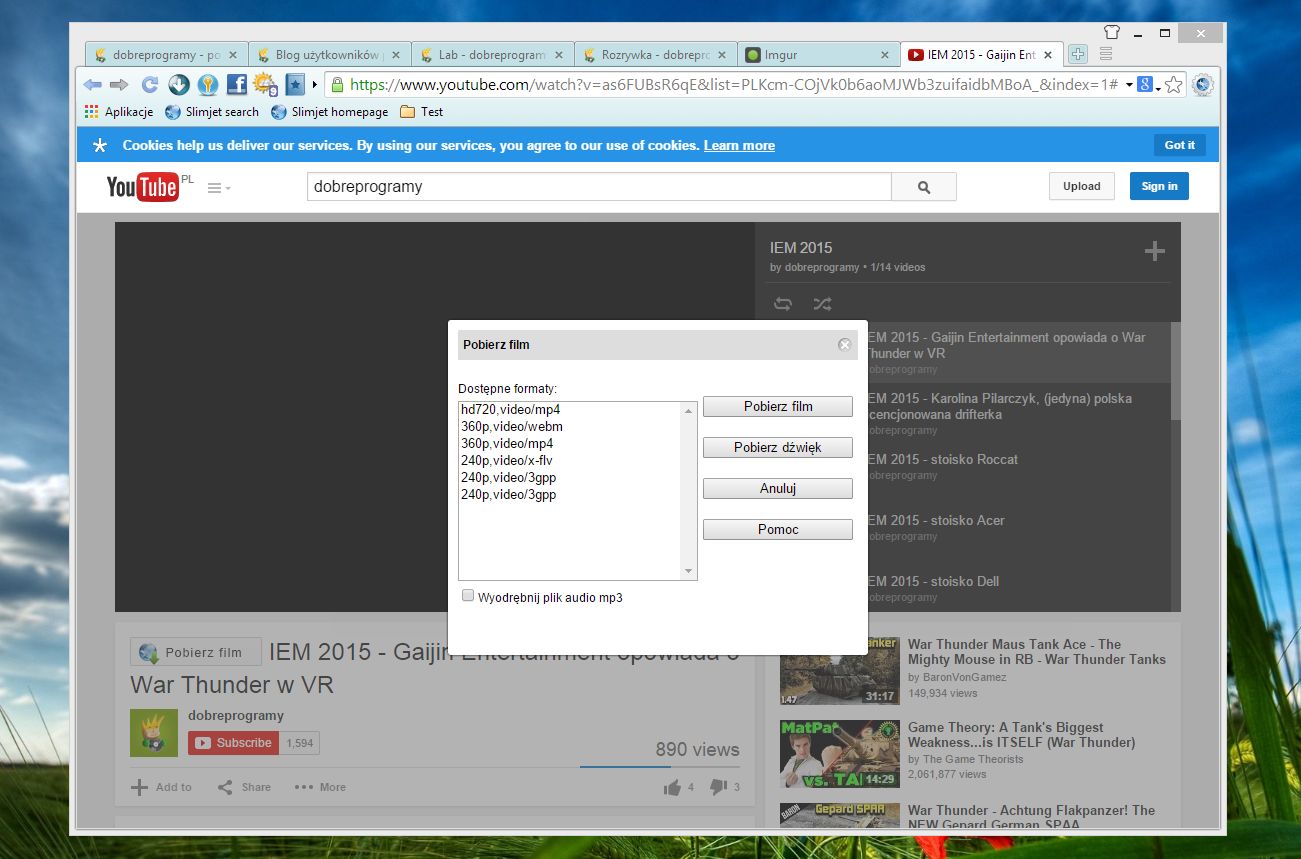Click Anuluj button
Screen dimensions: 1301x859
coord(778,489)
